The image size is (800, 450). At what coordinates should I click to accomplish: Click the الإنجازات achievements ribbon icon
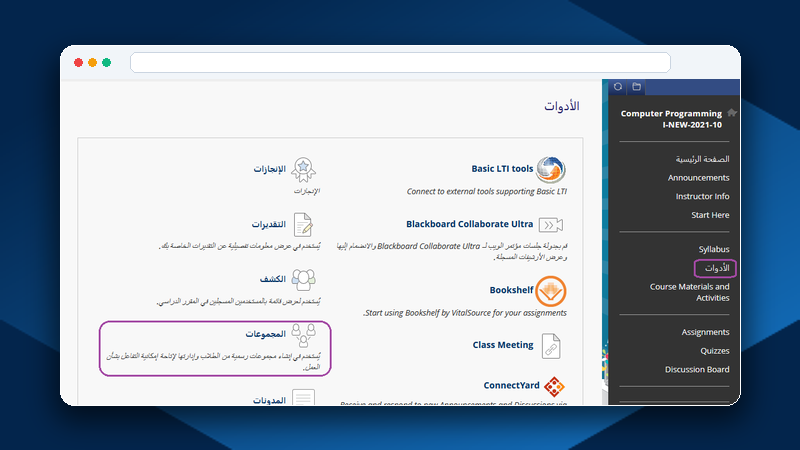coord(303,170)
